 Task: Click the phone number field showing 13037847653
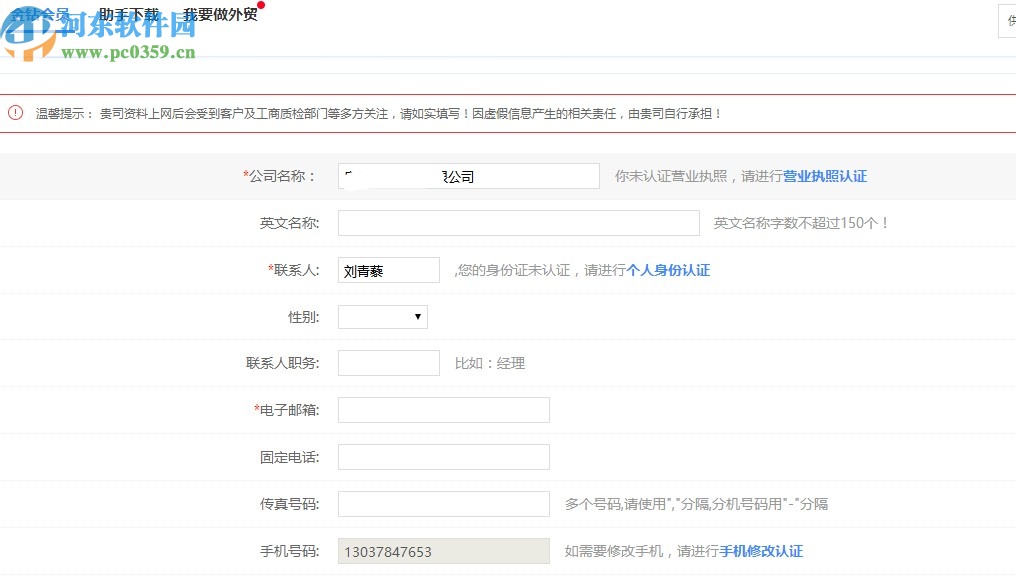click(443, 551)
